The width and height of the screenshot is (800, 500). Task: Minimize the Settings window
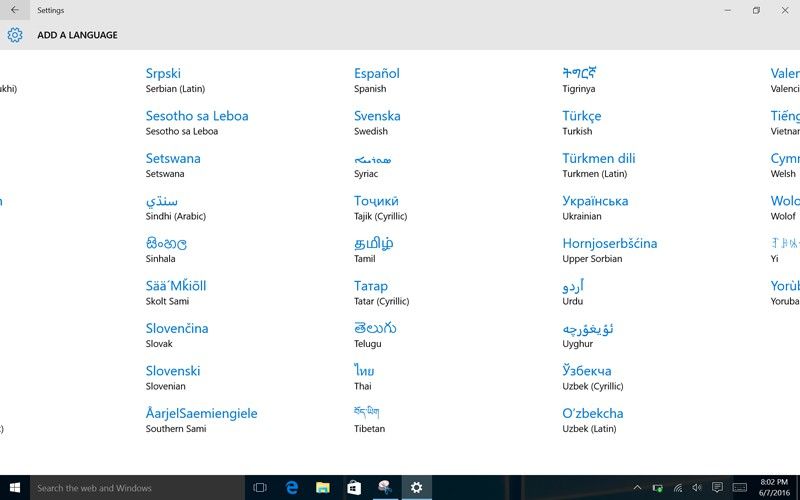click(x=728, y=10)
